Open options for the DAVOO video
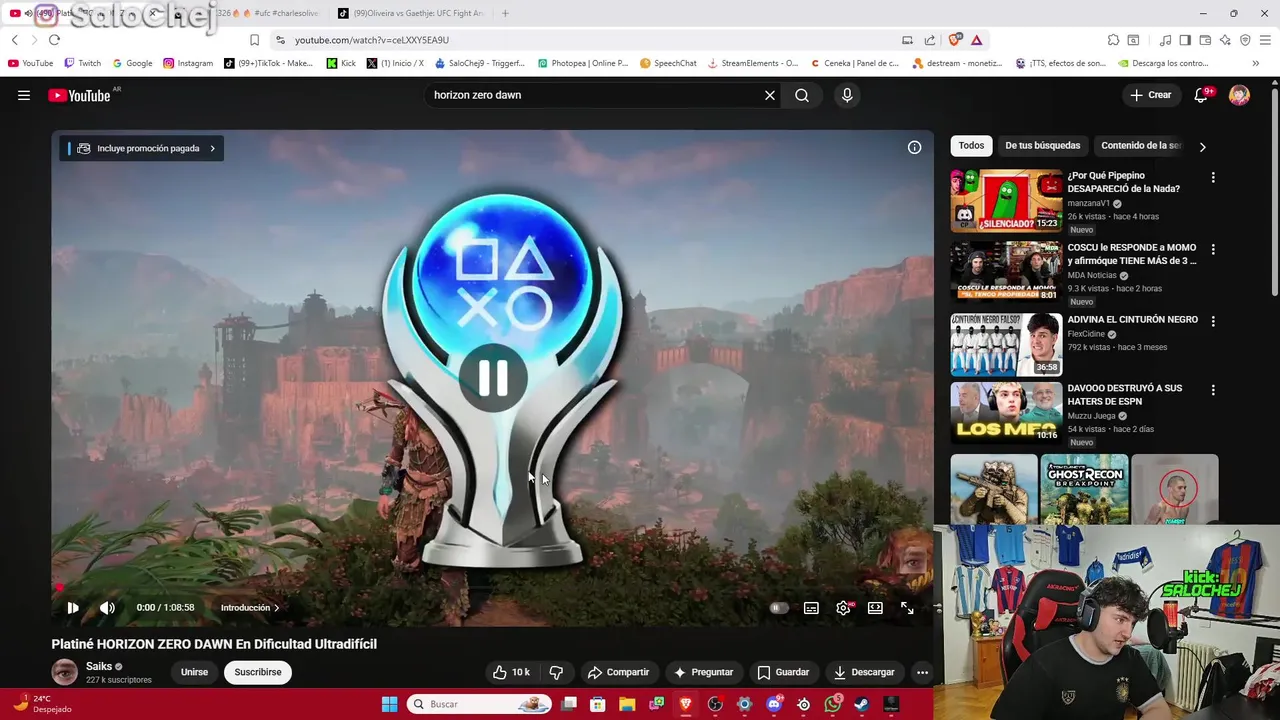The width and height of the screenshot is (1280, 720). (x=1213, y=390)
